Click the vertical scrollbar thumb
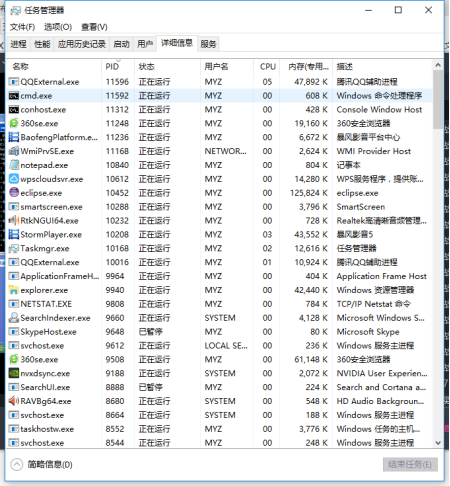 pyautogui.click(x=438, y=99)
